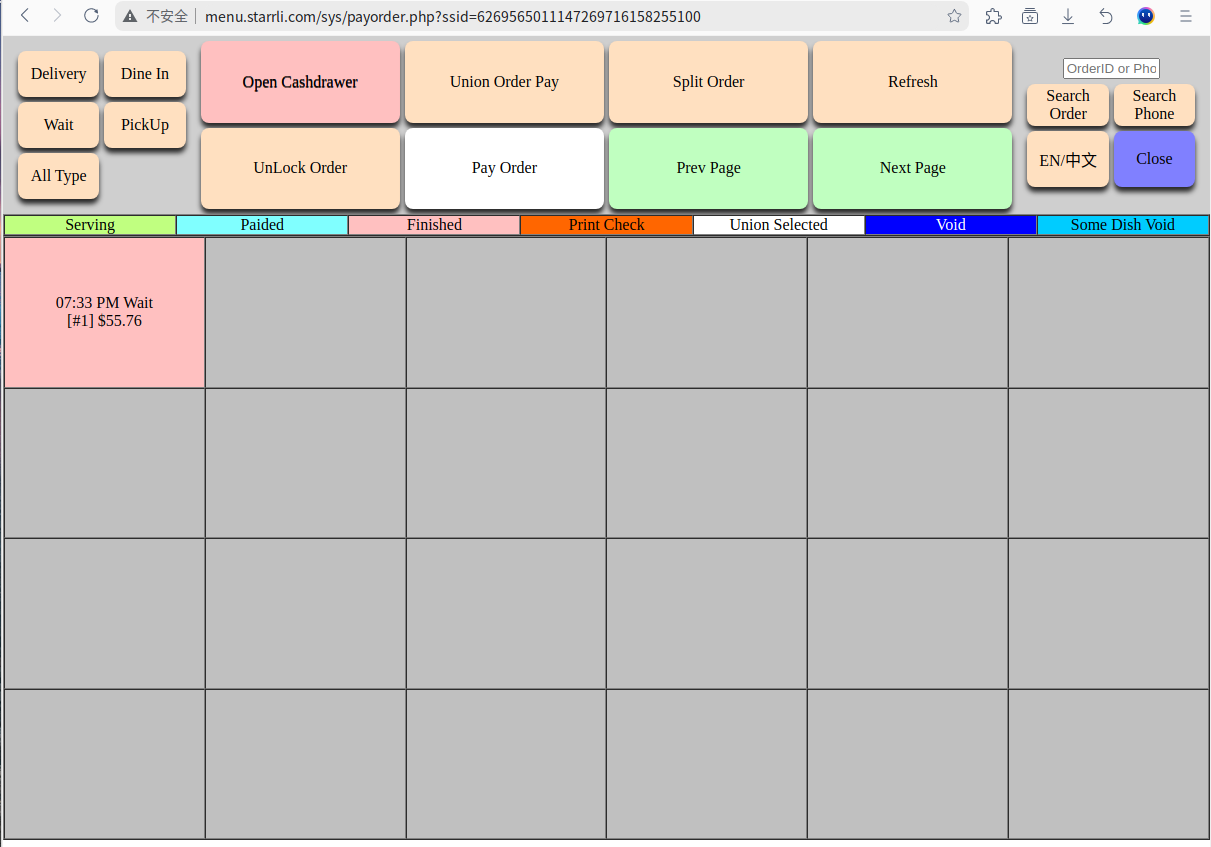
Task: Filter orders by Delivery type
Action: 58,74
